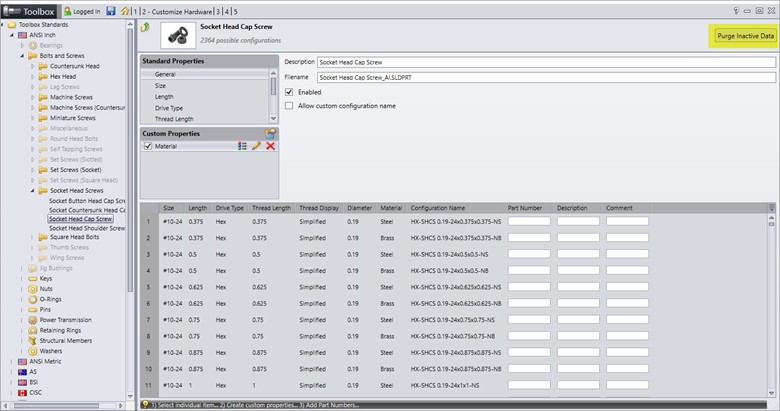Add a new custom property icon
Viewport: 780px width, 411px height.
[269, 133]
